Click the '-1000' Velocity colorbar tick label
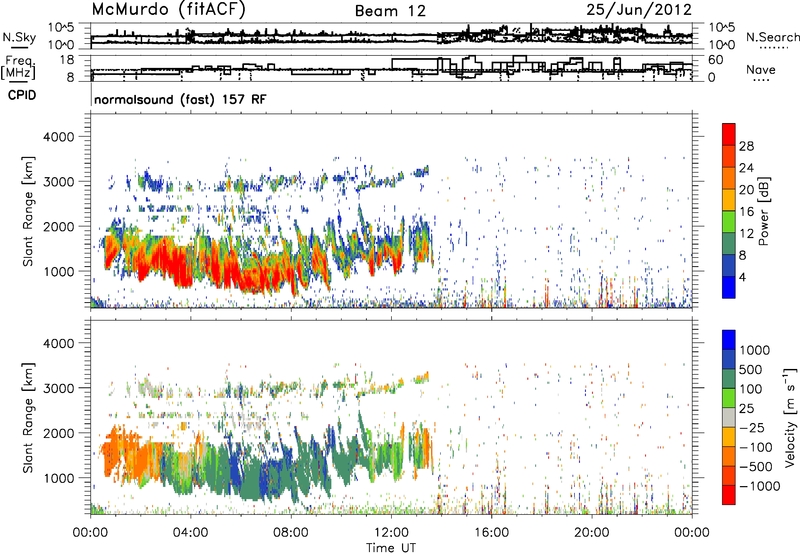The width and height of the screenshot is (800, 554). pyautogui.click(x=760, y=486)
